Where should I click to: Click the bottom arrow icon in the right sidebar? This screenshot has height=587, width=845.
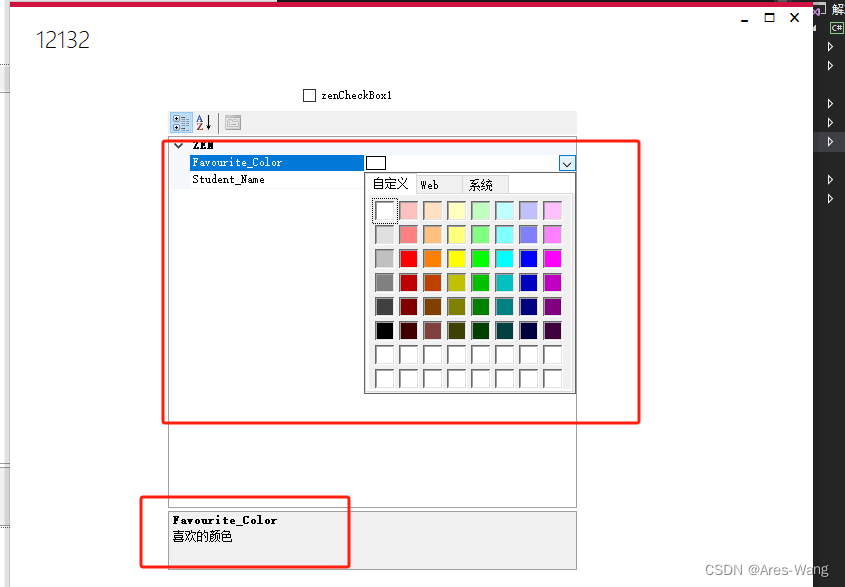(831, 198)
